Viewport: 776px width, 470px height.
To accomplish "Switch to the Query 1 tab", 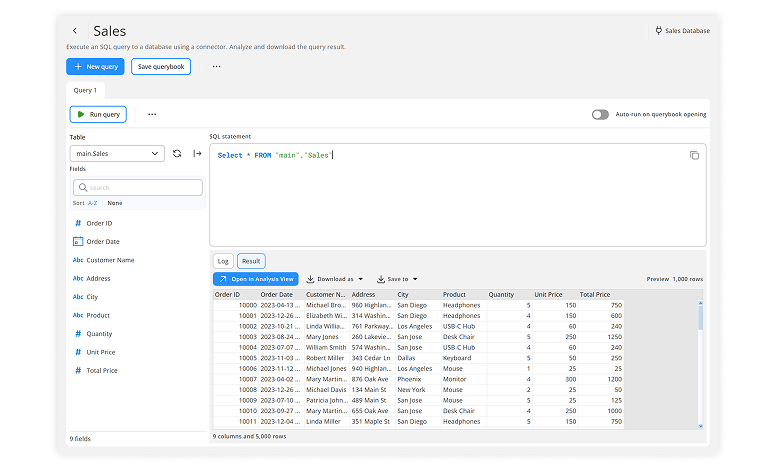I will pyautogui.click(x=85, y=90).
